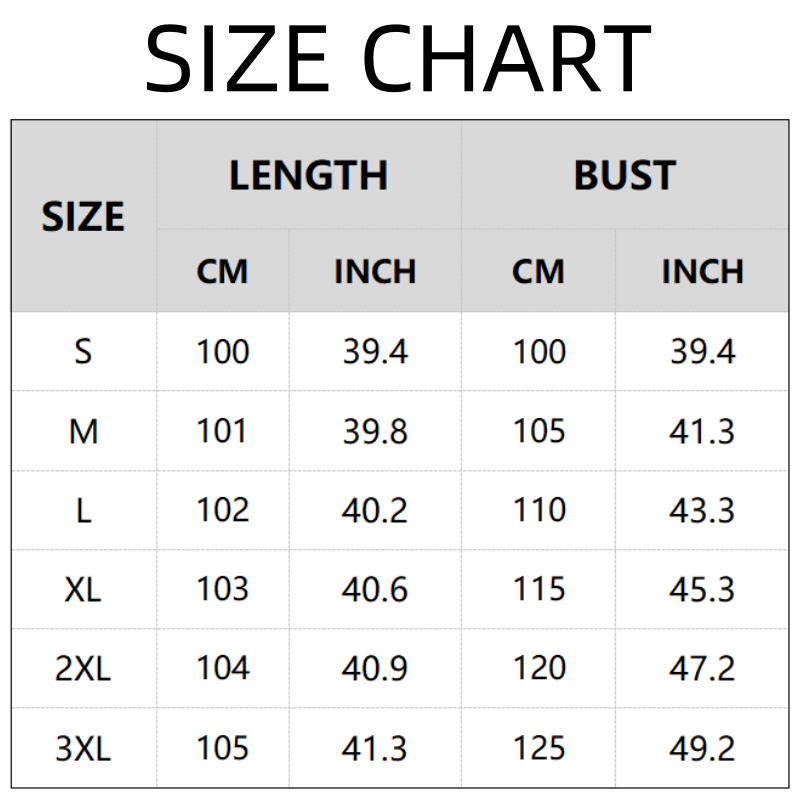Select the S size row label
This screenshot has height=800, width=800.
[x=83, y=352]
